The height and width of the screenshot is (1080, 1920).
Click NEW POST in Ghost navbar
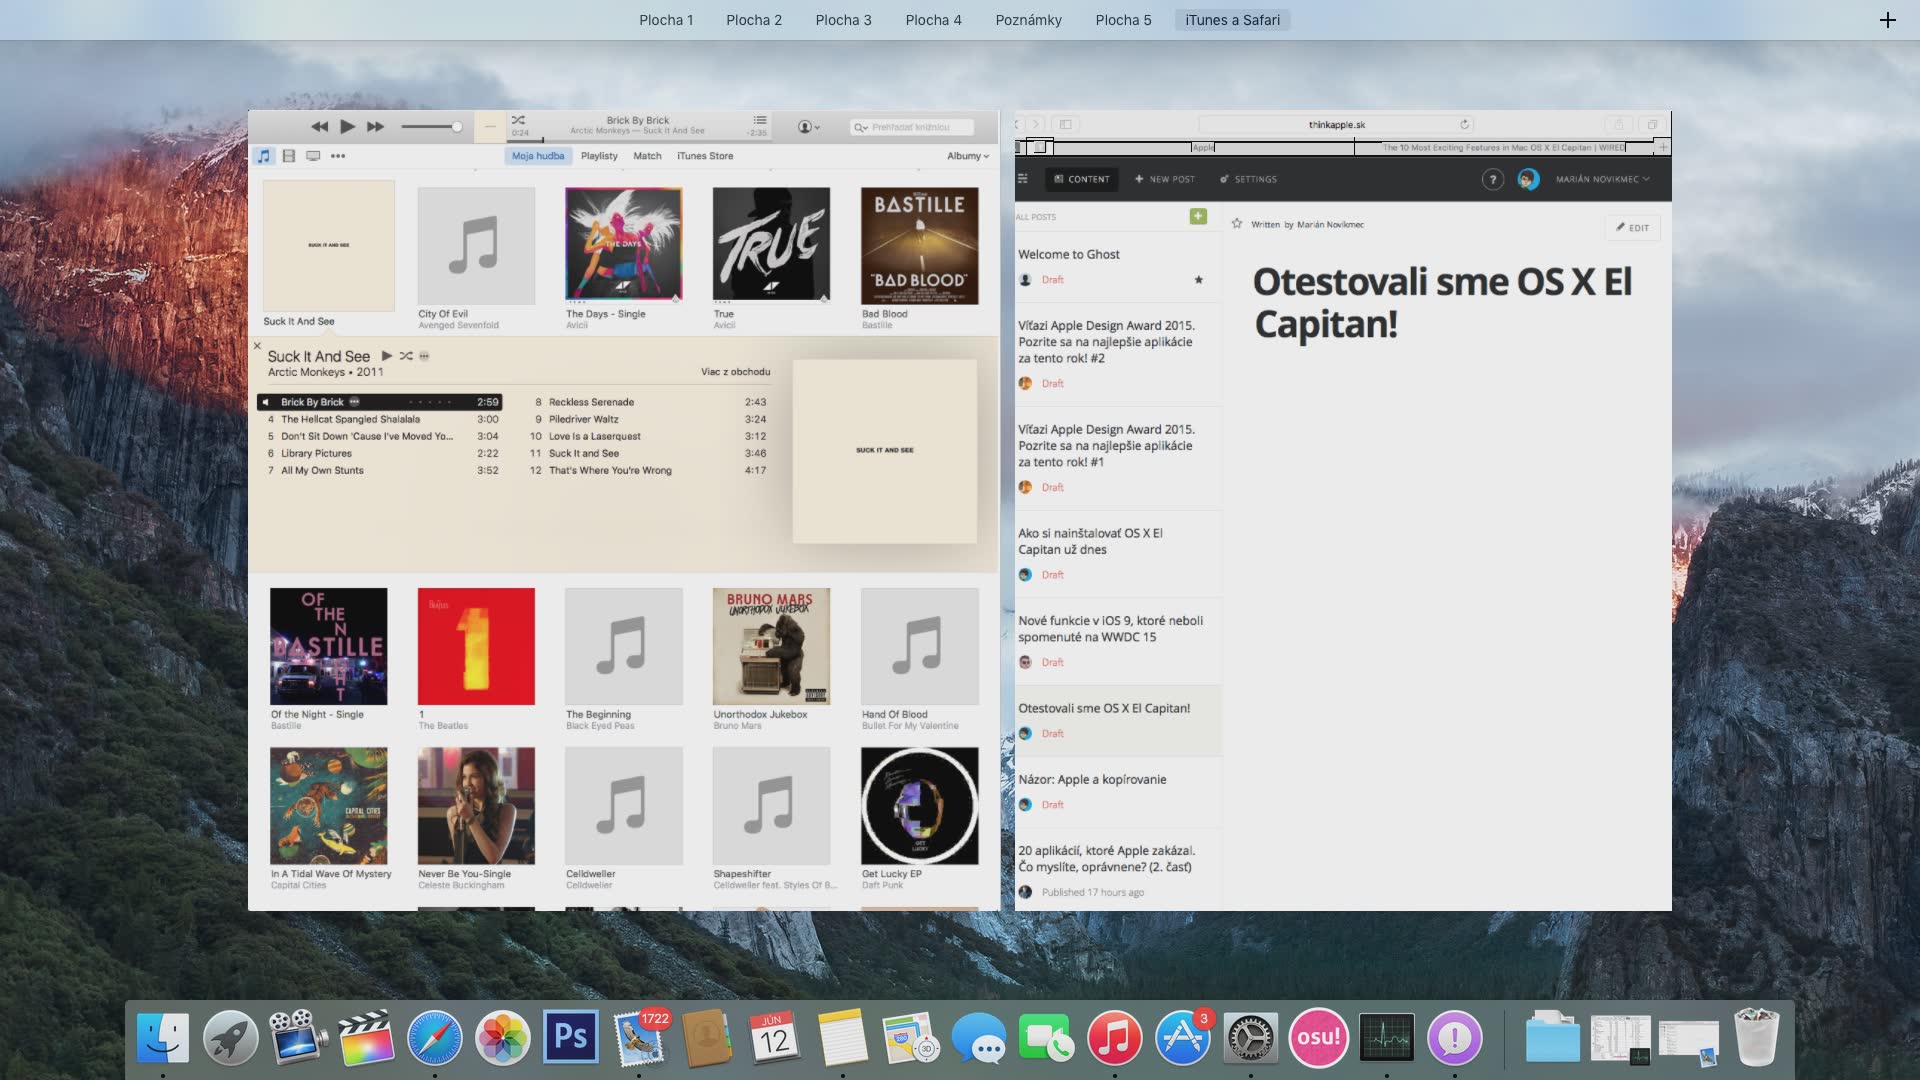coord(1165,179)
